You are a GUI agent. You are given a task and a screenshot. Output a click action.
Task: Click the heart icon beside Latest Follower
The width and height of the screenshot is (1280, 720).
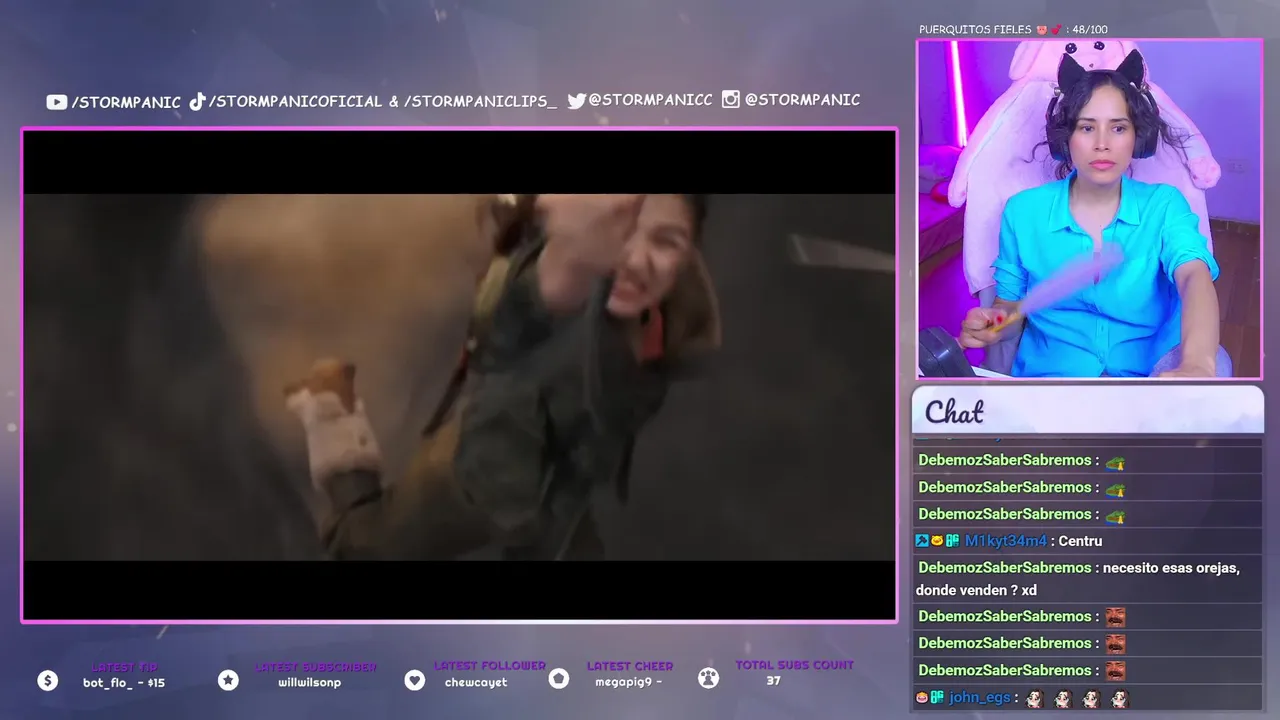pos(415,680)
